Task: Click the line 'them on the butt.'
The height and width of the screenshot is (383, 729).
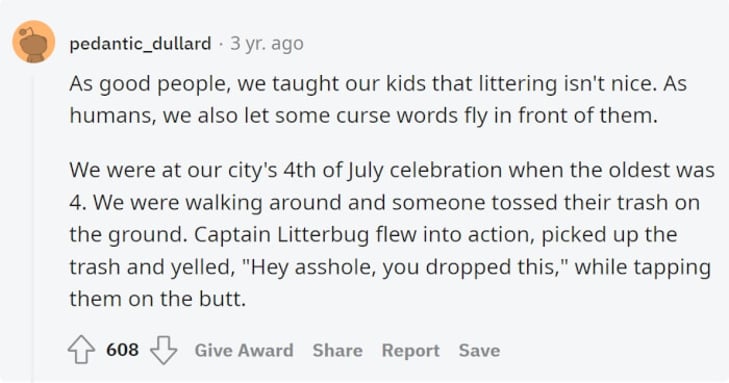Action: tap(158, 299)
